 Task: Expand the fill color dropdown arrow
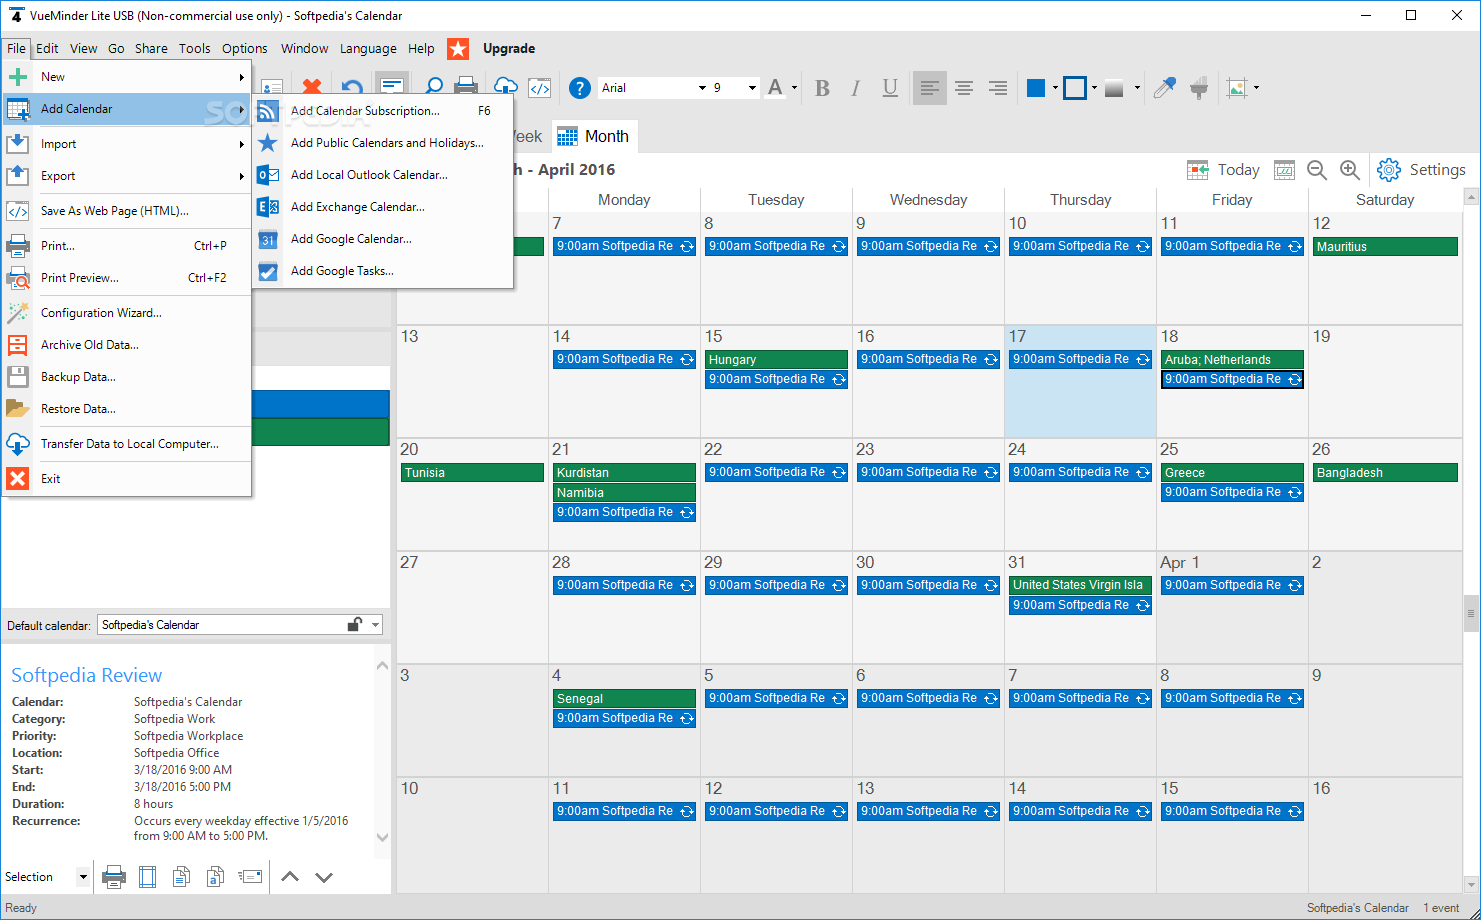point(1055,88)
